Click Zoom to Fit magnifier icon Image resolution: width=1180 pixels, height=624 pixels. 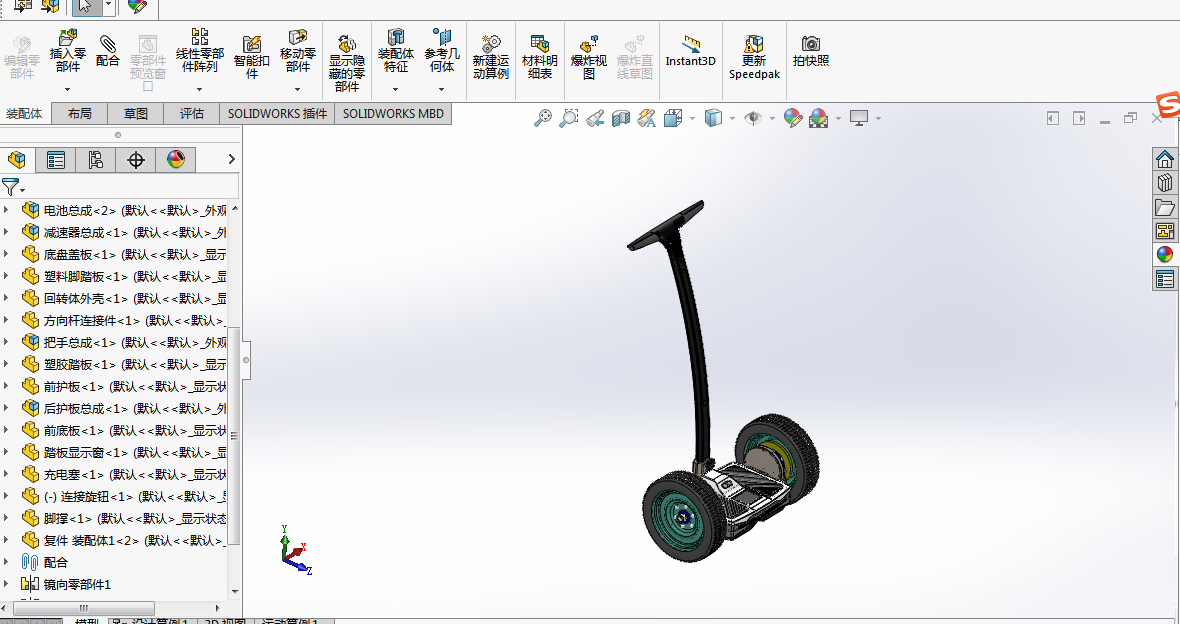543,118
